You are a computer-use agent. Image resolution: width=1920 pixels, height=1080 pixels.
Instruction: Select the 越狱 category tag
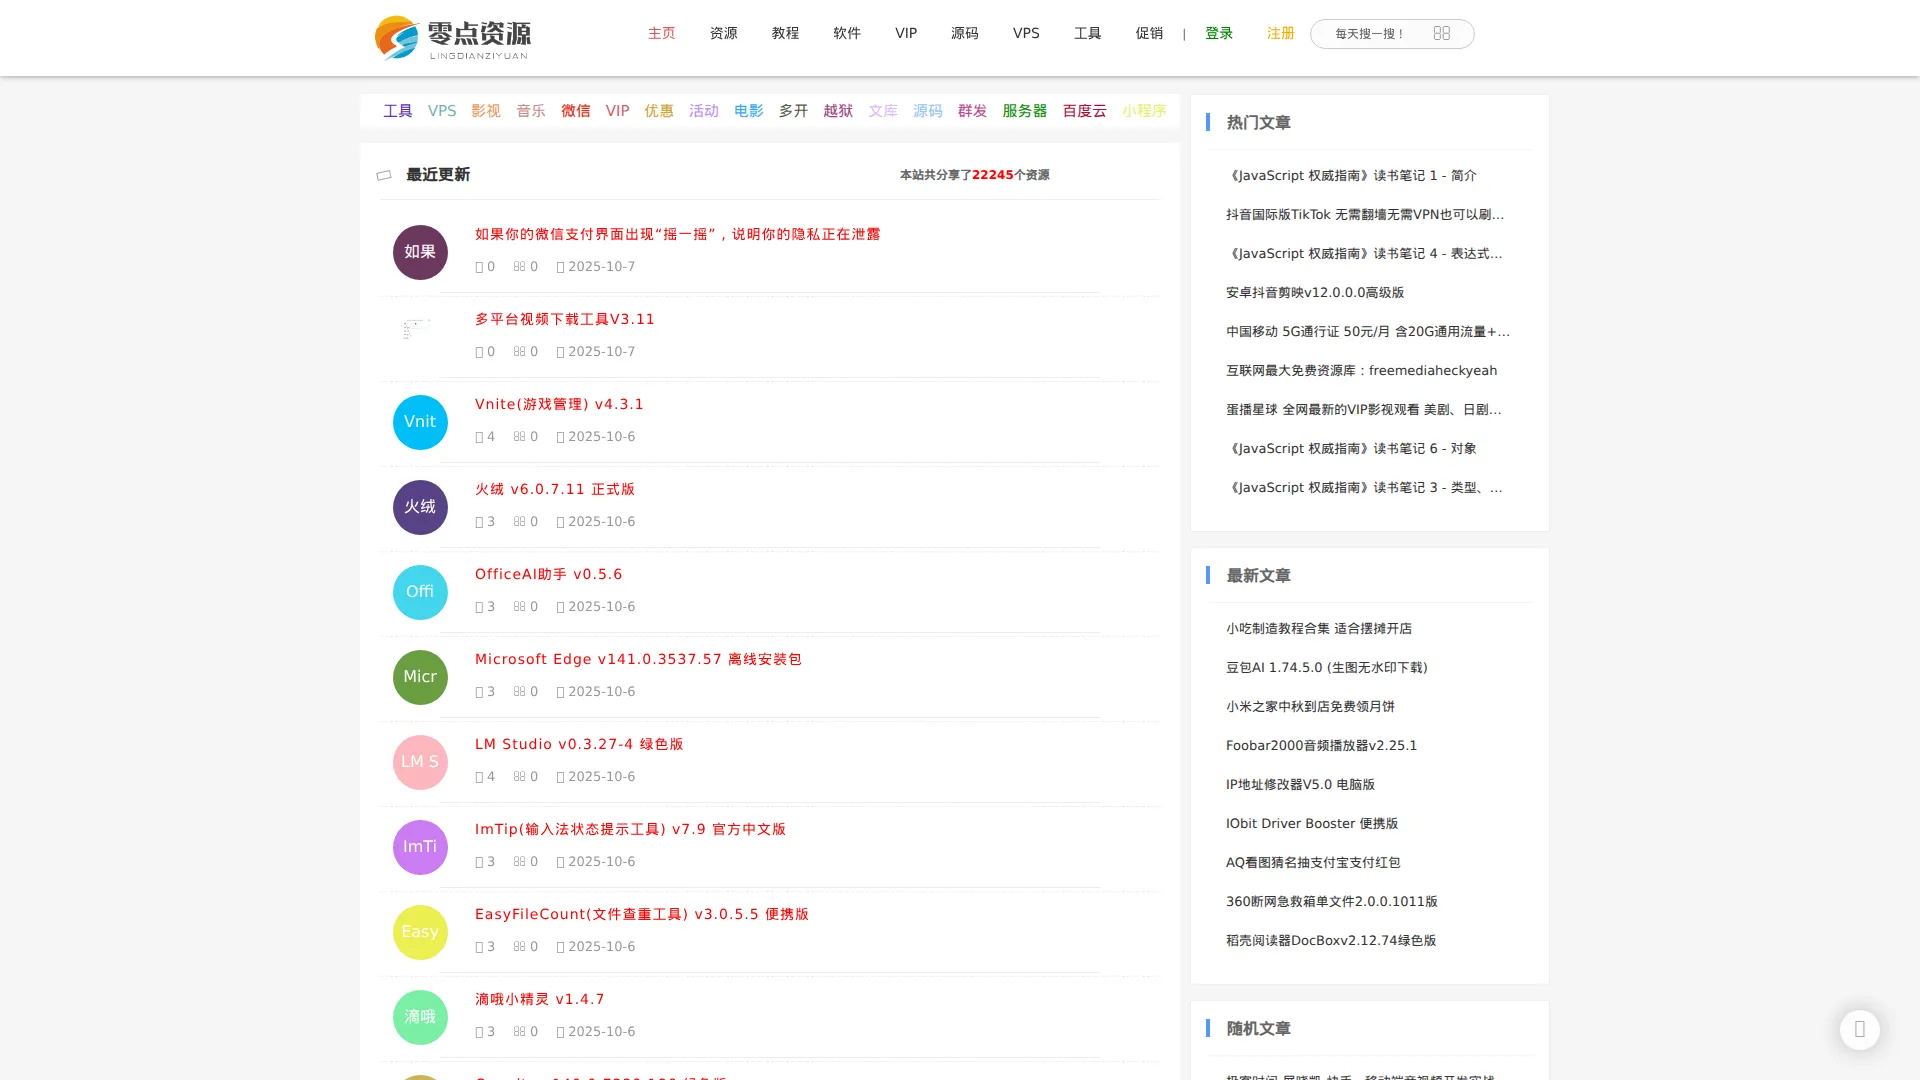click(838, 111)
